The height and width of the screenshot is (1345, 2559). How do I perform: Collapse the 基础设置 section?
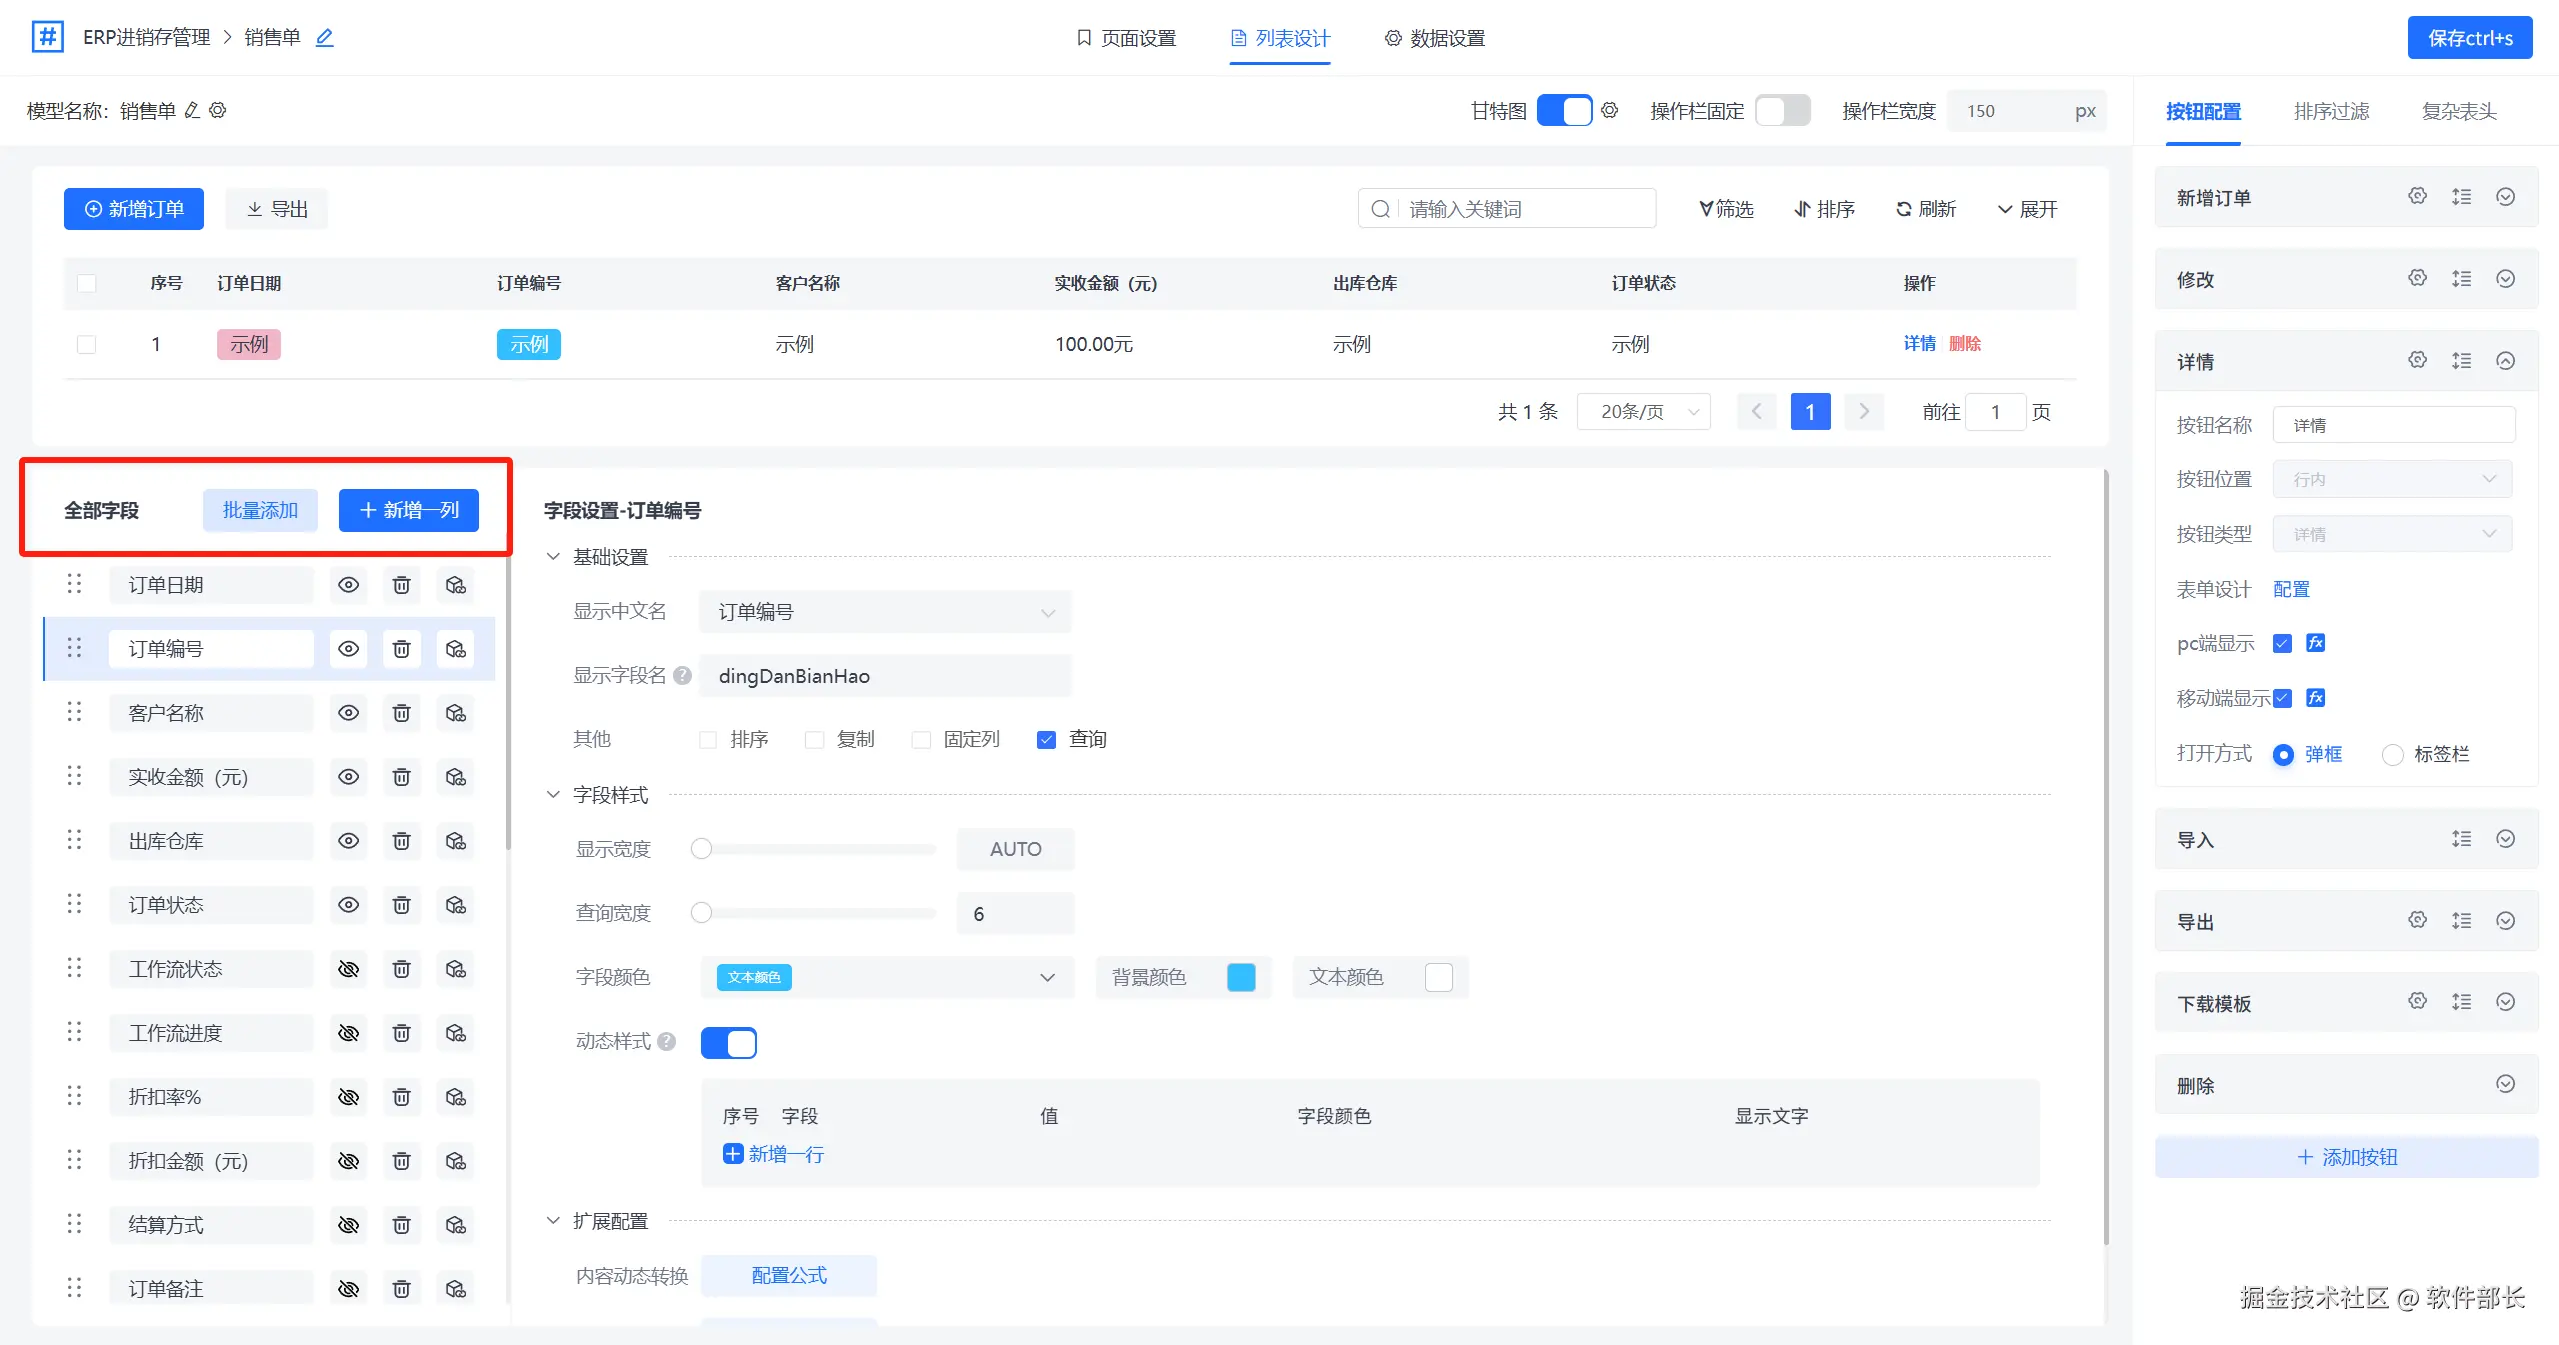tap(553, 557)
